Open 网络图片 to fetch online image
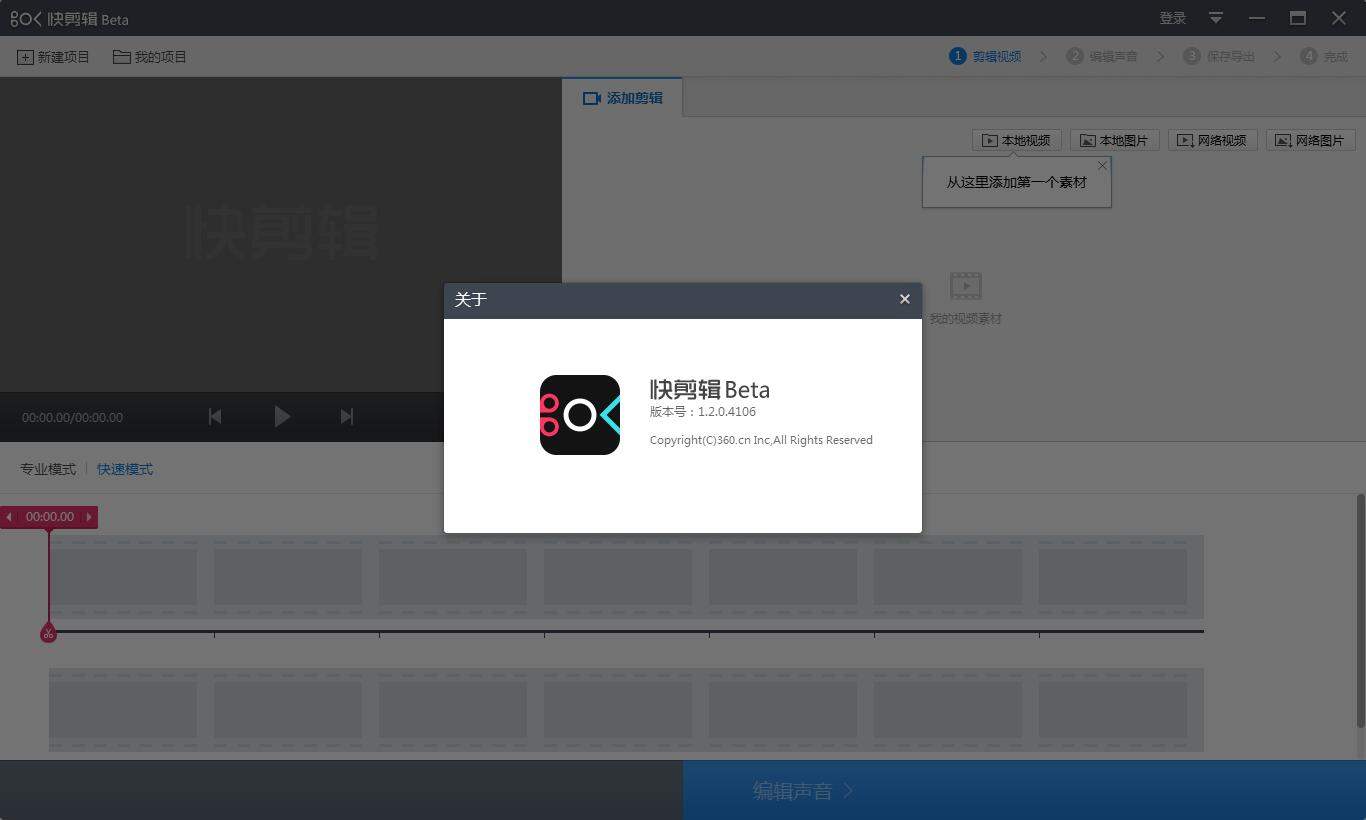This screenshot has width=1366, height=820. tap(1310, 140)
